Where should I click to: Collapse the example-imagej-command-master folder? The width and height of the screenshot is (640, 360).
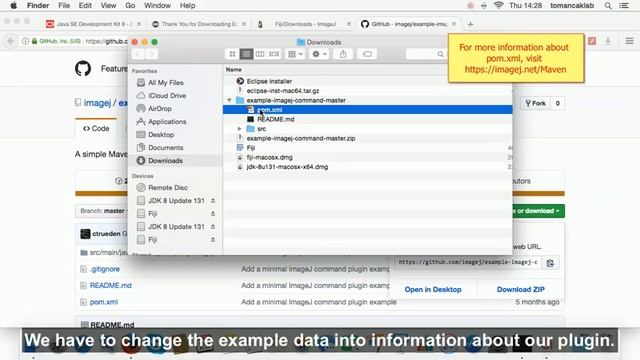click(229, 100)
